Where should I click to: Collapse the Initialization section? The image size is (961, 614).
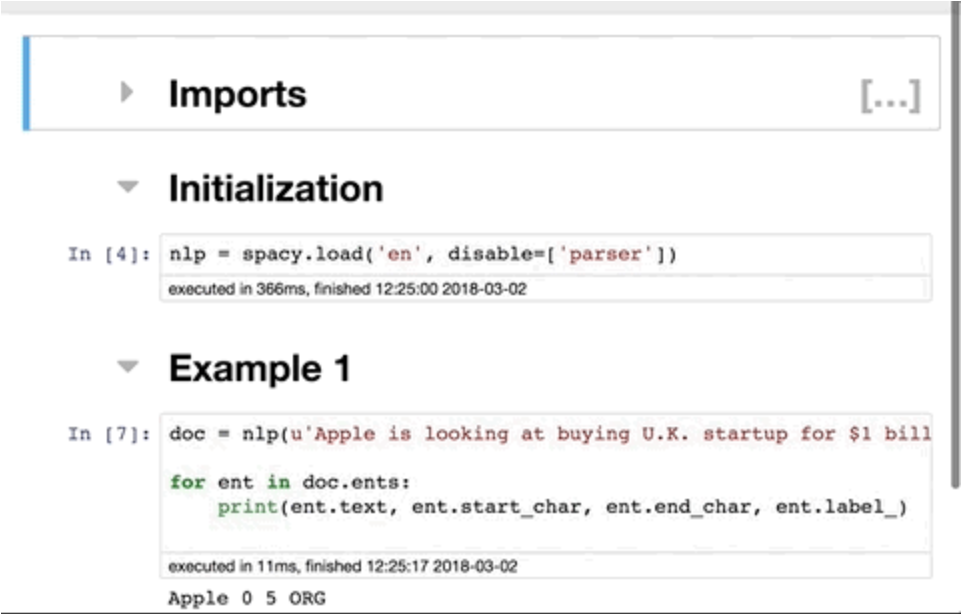click(128, 186)
